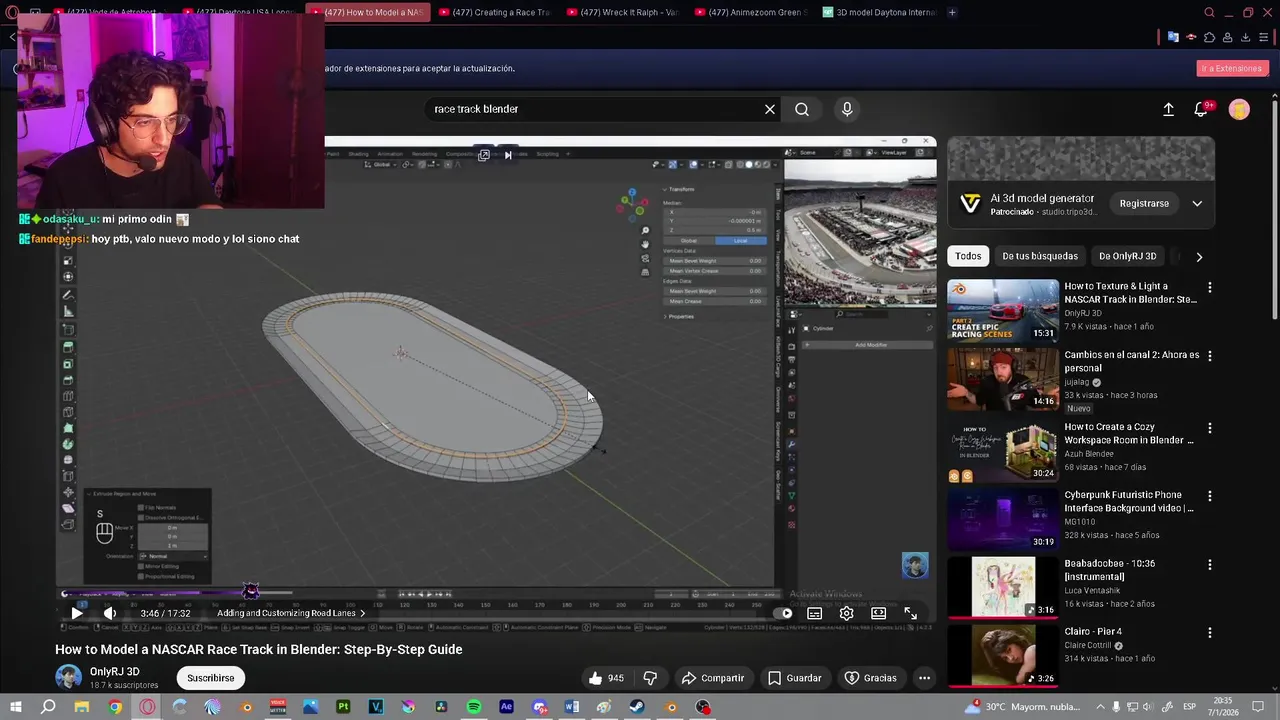This screenshot has width=1280, height=720.
Task: Open 'How to Create a Cozy Workspace Room' thumbnail
Action: [1003, 450]
